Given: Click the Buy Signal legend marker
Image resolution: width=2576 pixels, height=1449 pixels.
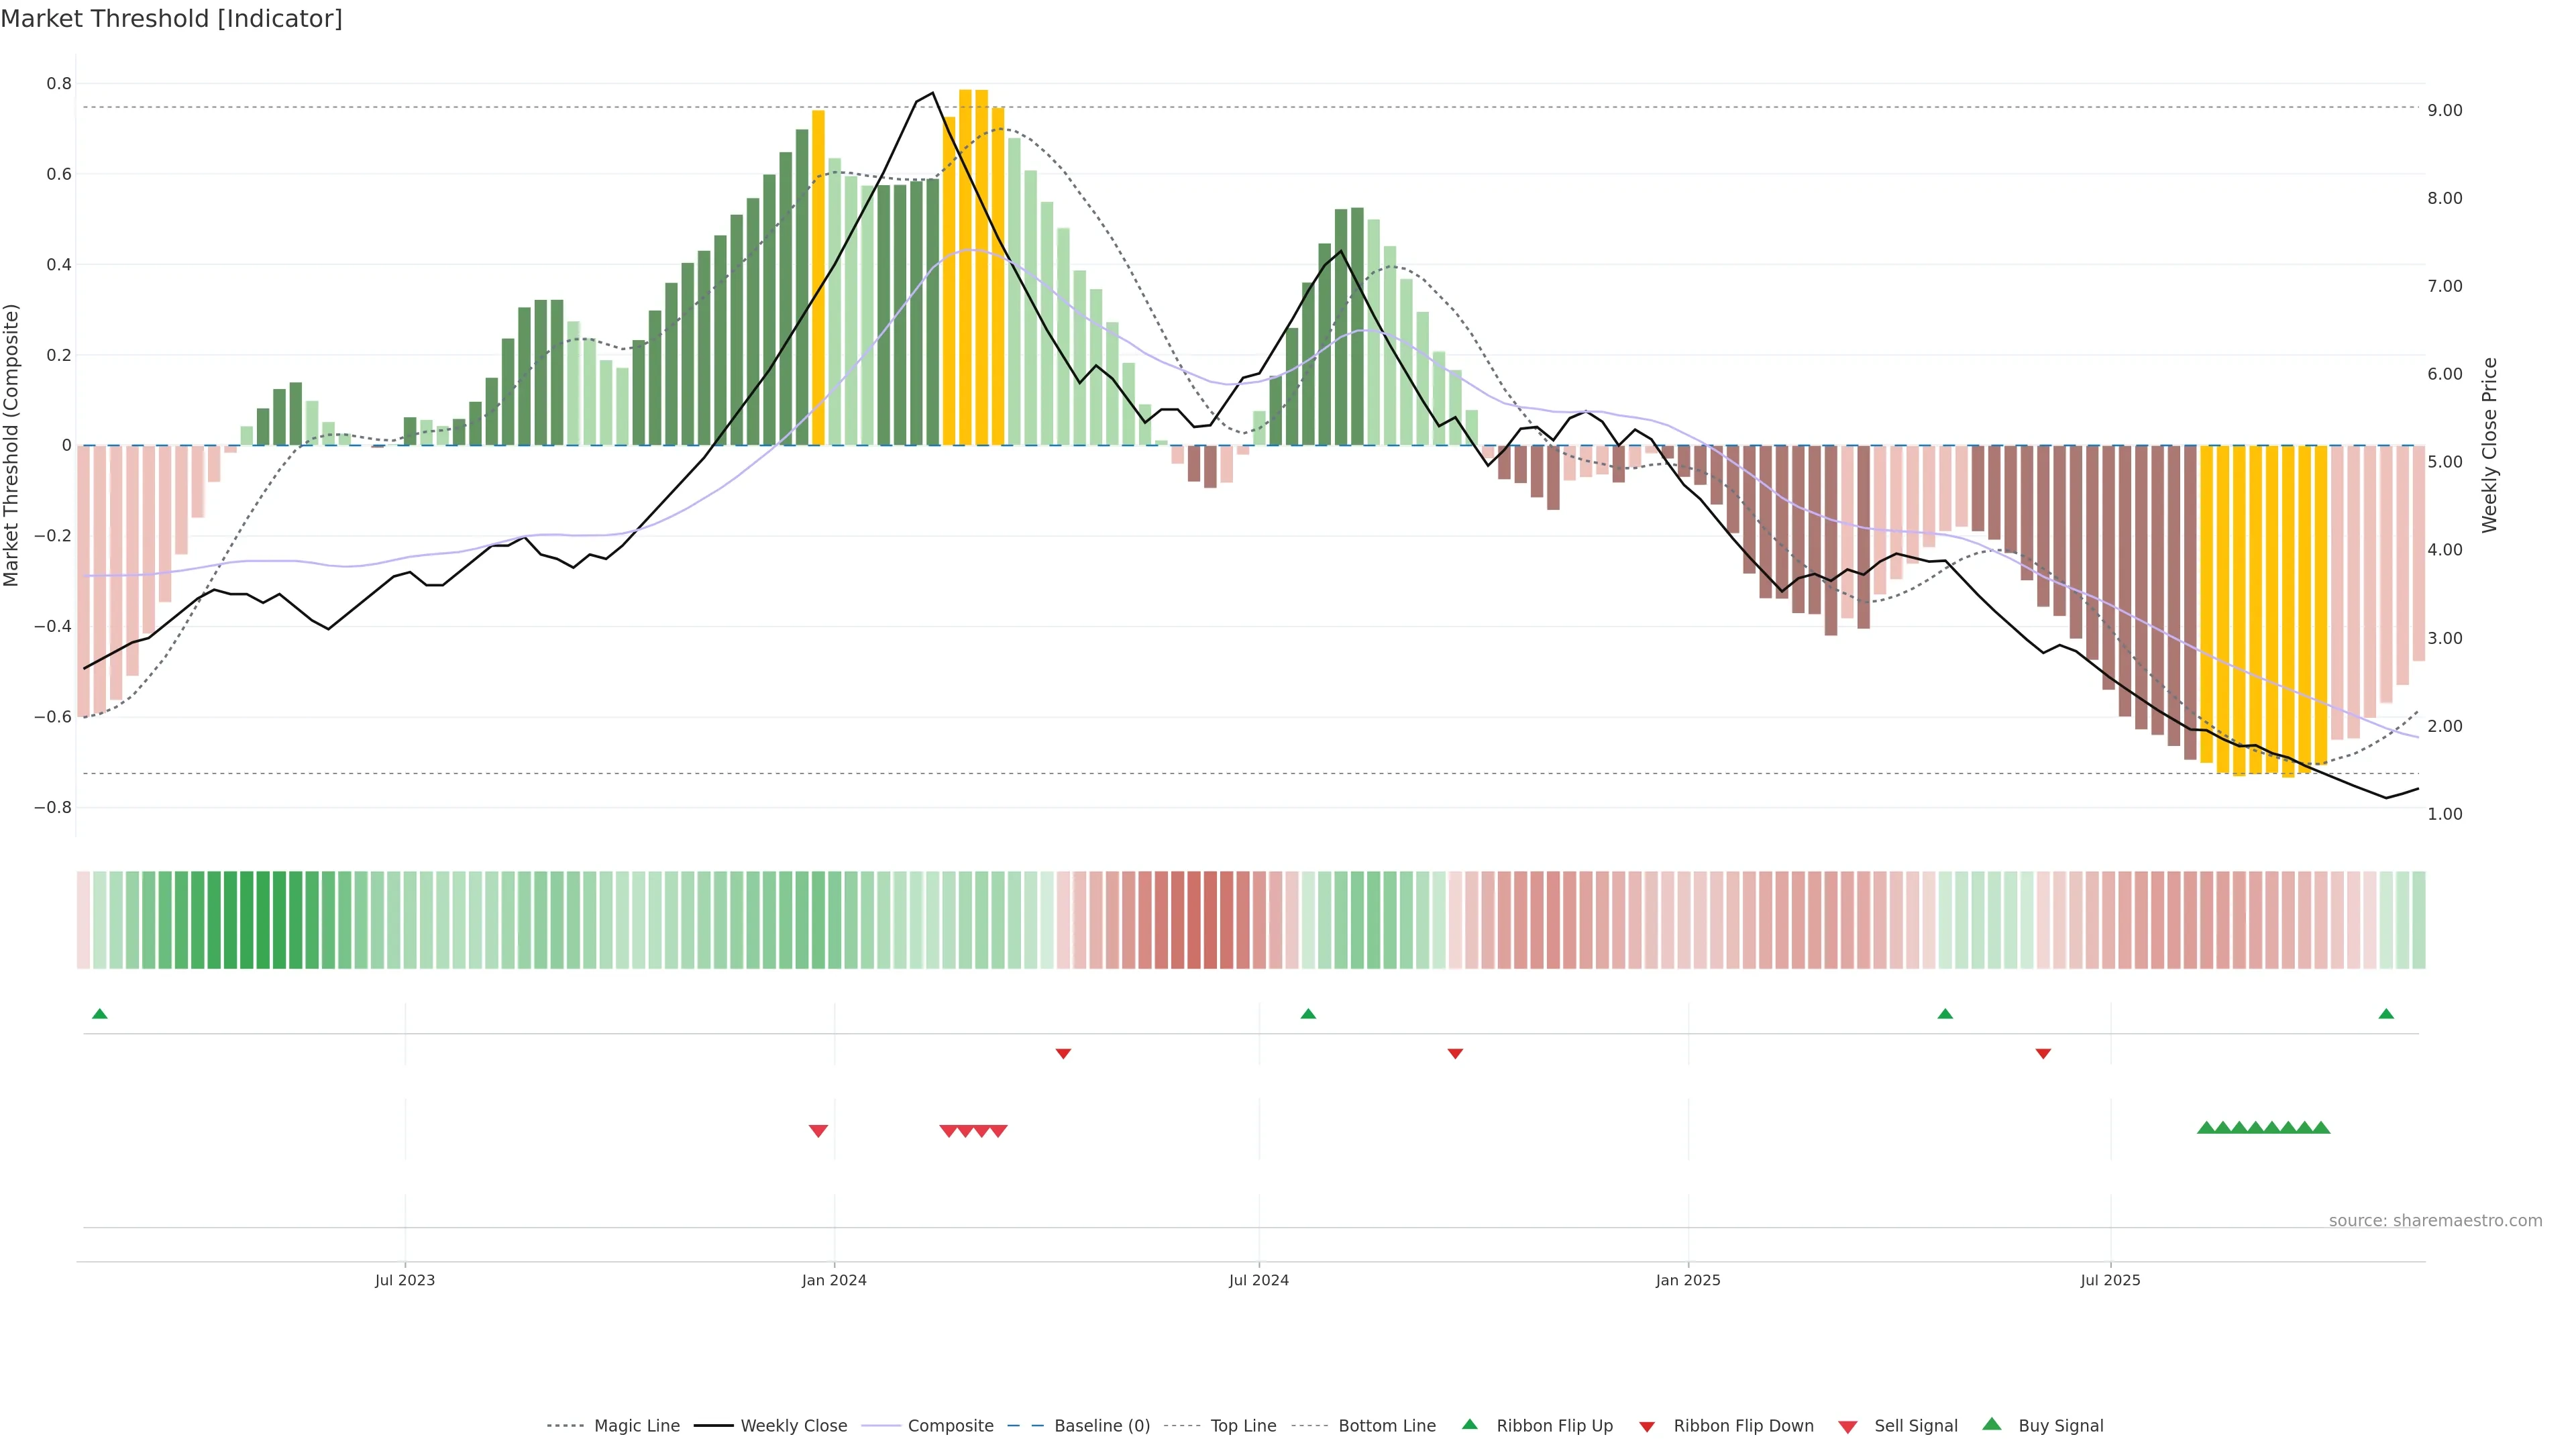Looking at the screenshot, I should coord(1992,1424).
